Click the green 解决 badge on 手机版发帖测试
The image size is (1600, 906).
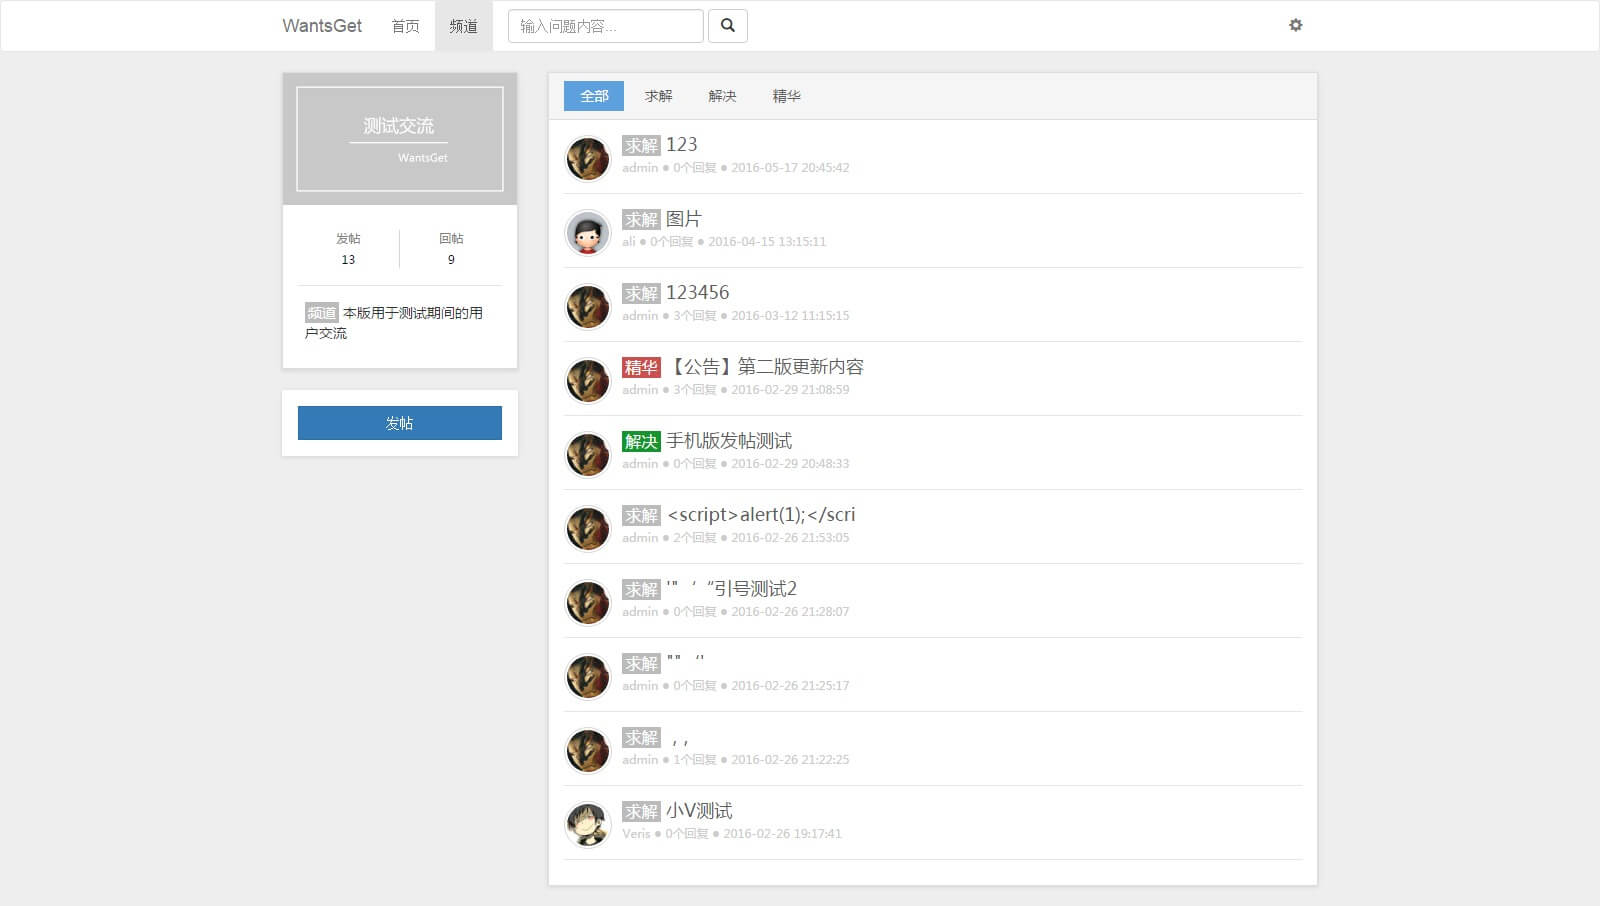pyautogui.click(x=641, y=441)
